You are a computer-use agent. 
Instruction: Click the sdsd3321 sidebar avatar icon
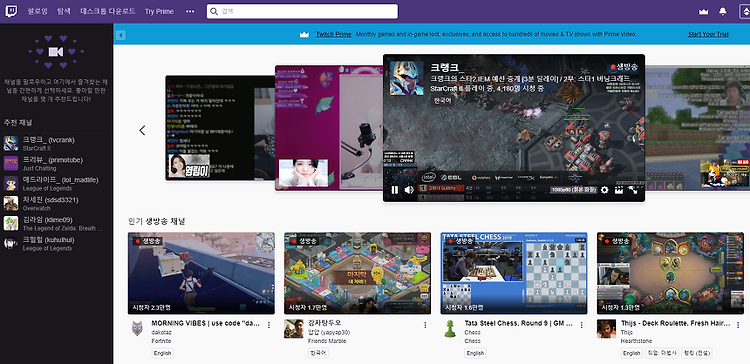pos(11,203)
